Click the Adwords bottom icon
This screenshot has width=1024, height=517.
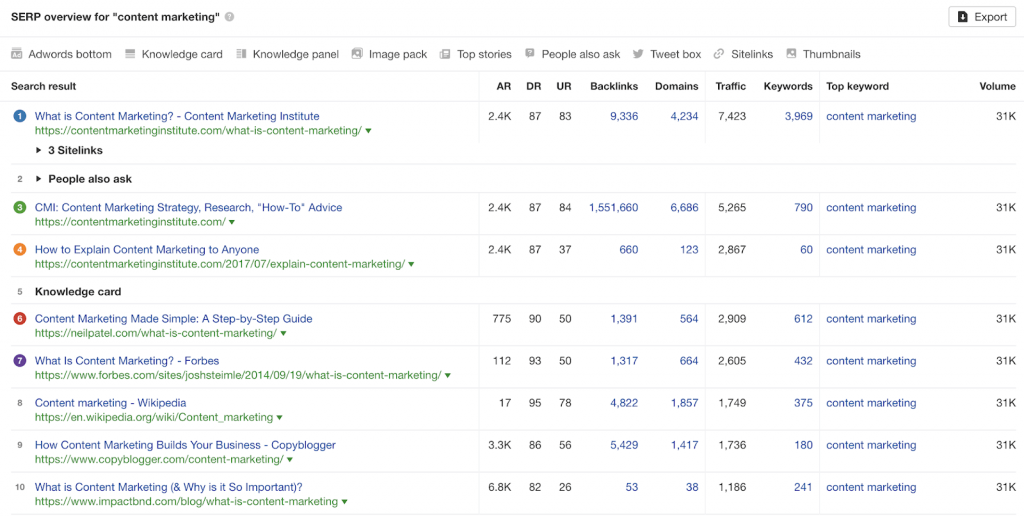pyautogui.click(x=17, y=54)
